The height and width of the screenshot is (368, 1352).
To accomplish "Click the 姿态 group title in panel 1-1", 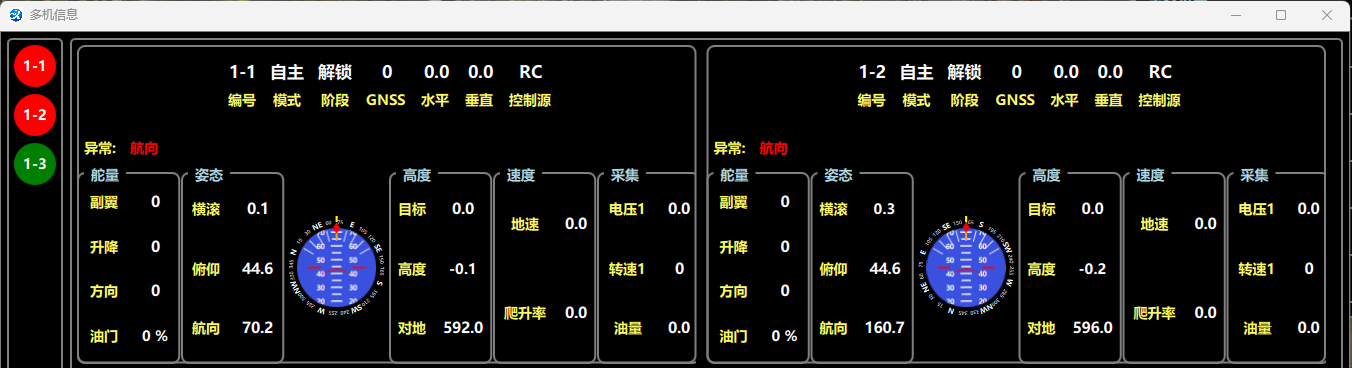I will (x=209, y=175).
